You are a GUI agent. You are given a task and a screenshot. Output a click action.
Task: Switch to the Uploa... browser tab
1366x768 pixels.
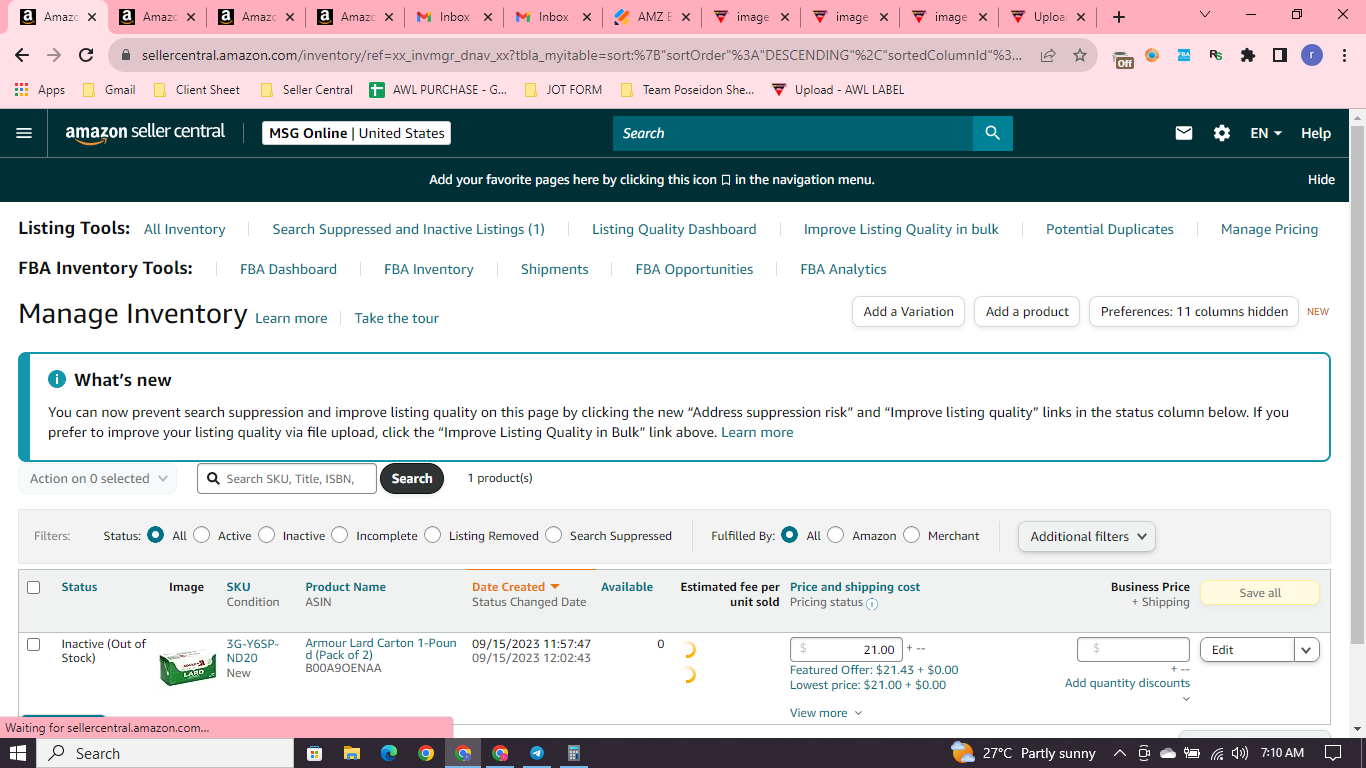tap(1049, 17)
